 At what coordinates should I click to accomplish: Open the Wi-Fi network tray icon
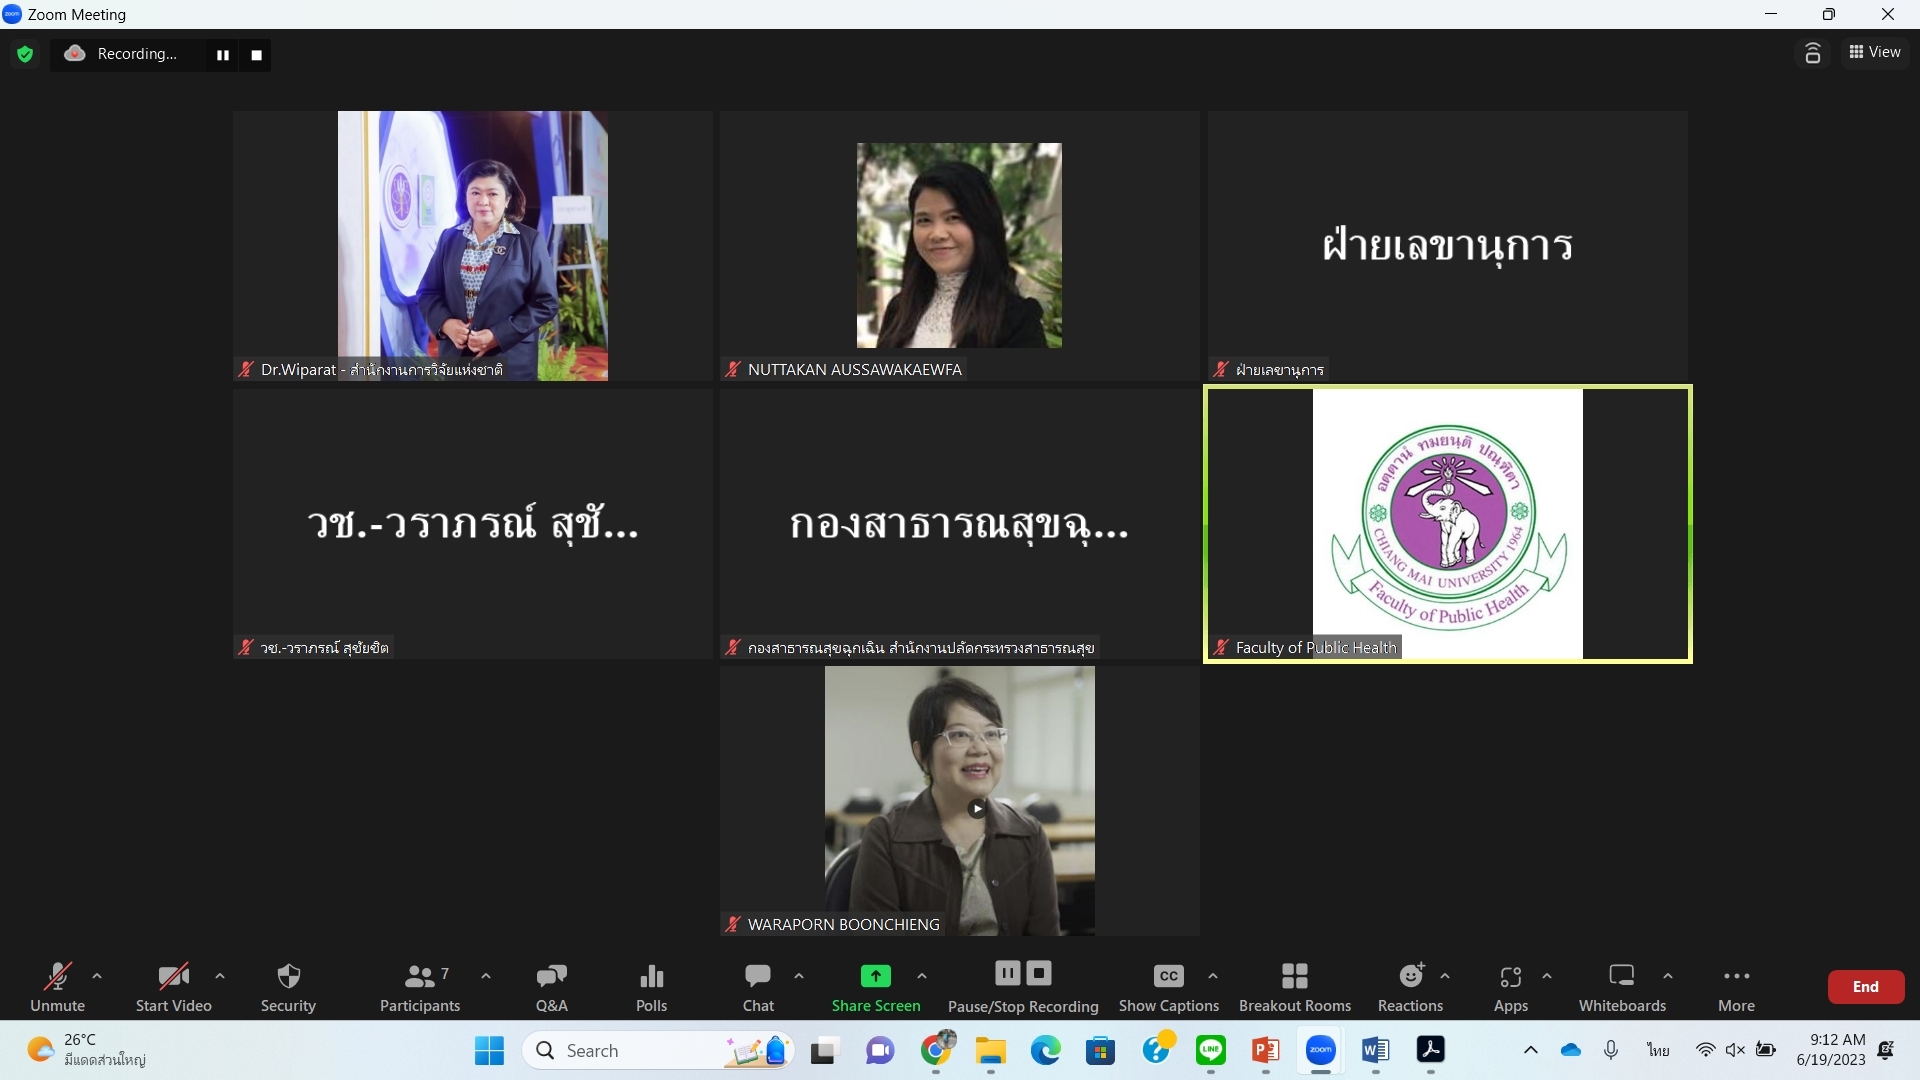coord(1705,1050)
